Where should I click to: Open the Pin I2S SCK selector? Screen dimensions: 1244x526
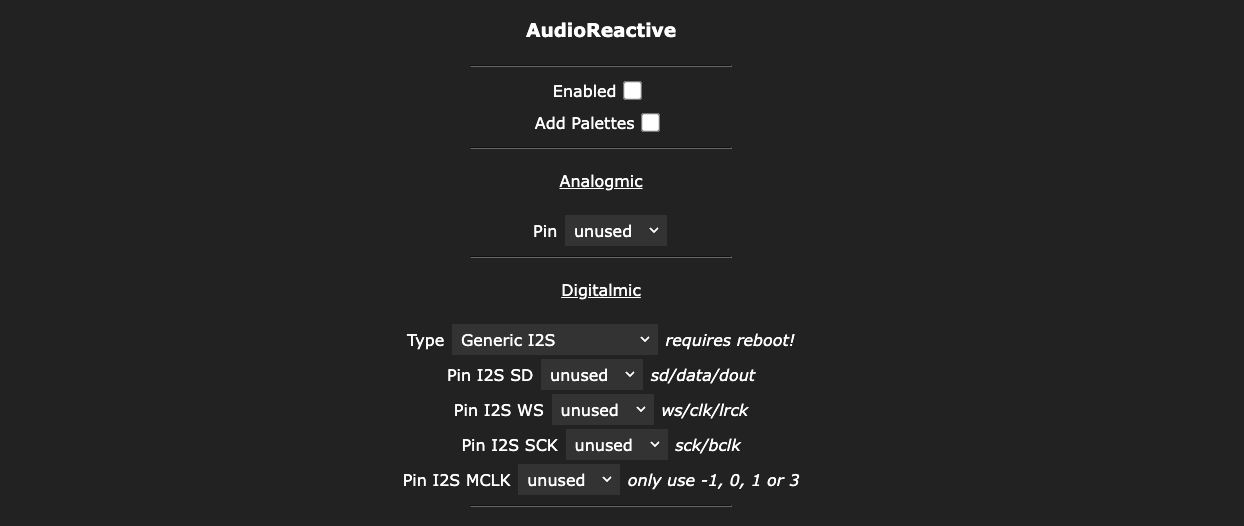(x=616, y=445)
